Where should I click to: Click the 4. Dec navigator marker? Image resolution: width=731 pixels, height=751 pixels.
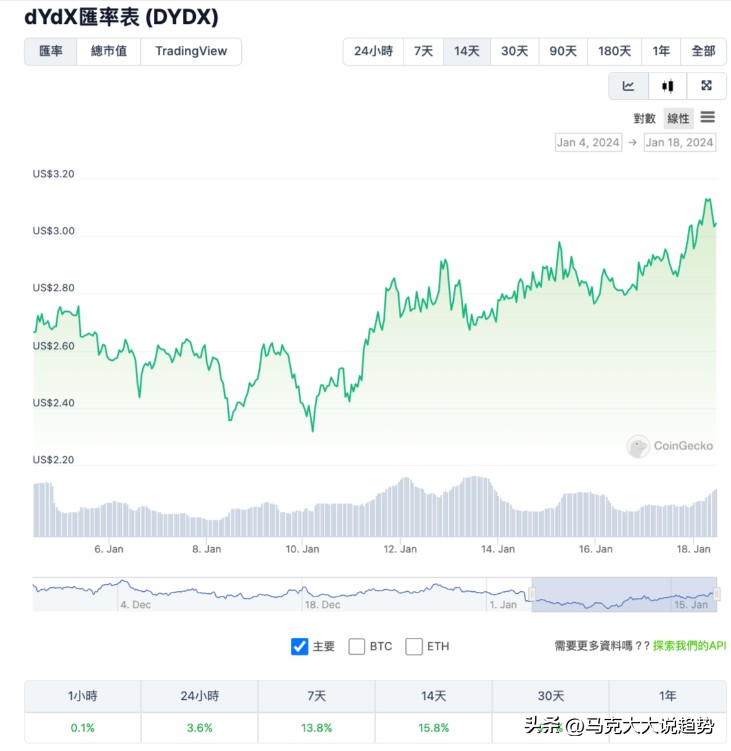click(136, 605)
